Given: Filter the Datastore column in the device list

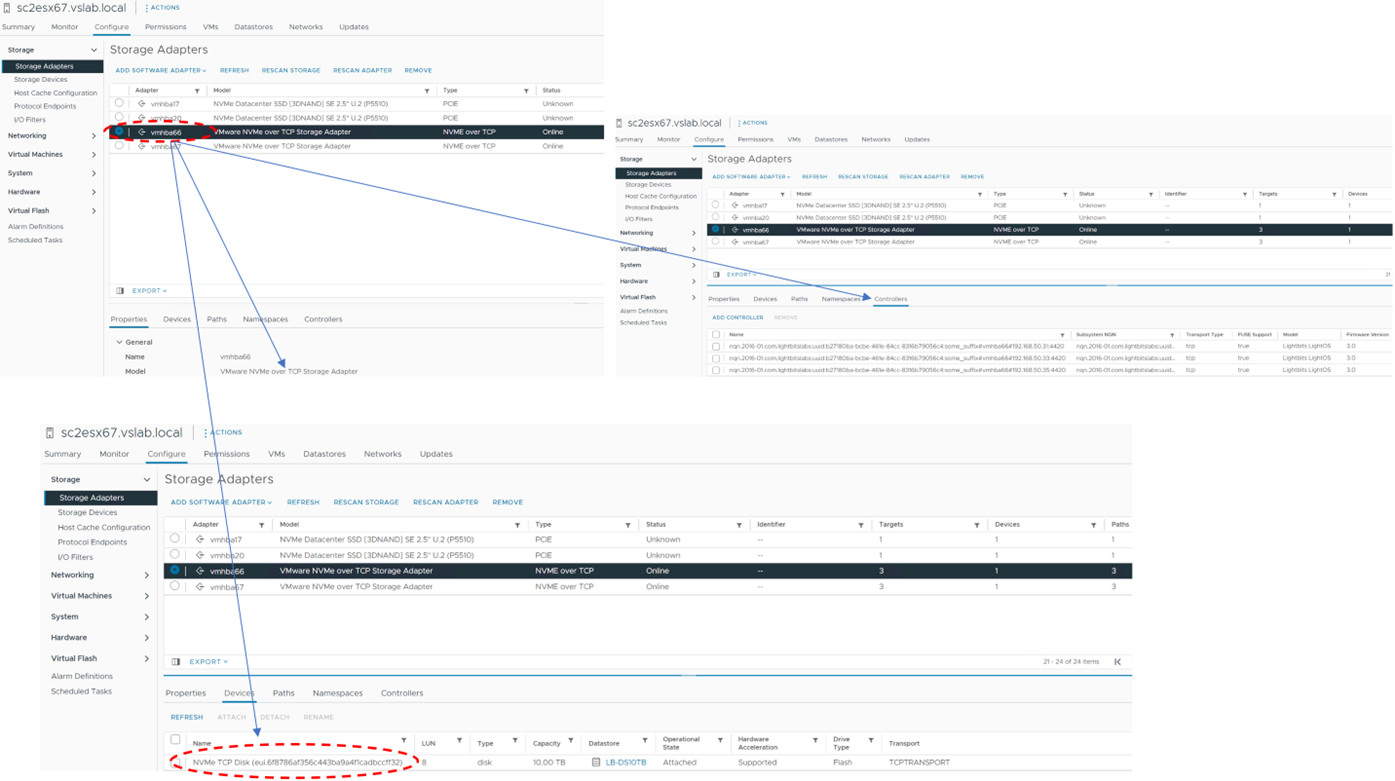Looking at the screenshot, I should [x=645, y=742].
